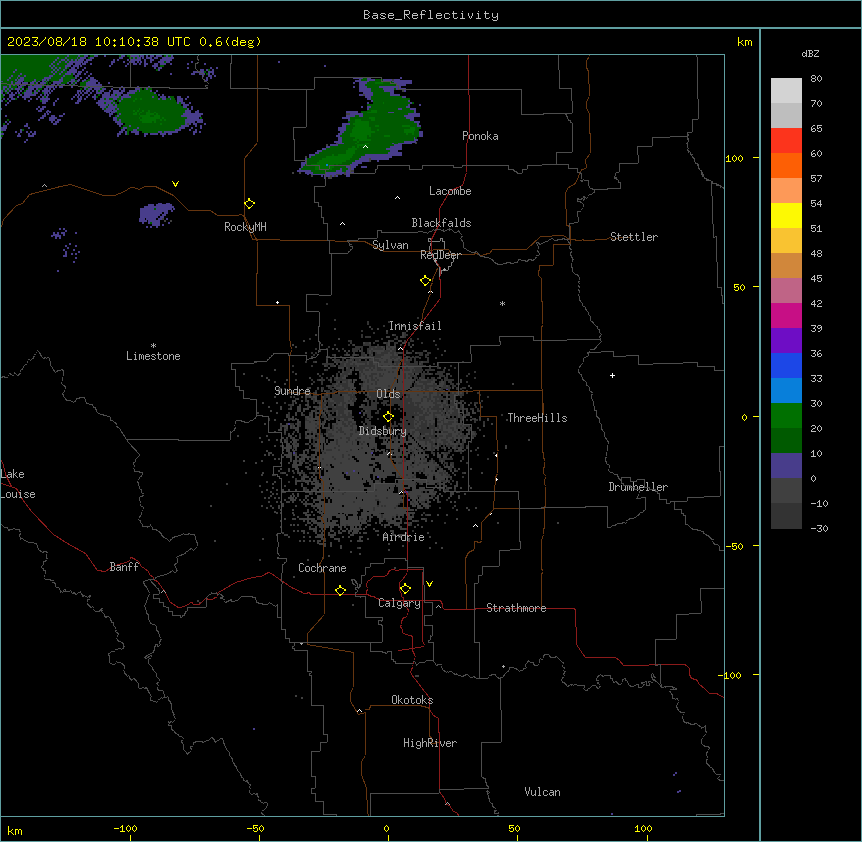862x842 pixels.
Task: Click the -100 tick label on horizontal axis
Action: coord(125,828)
